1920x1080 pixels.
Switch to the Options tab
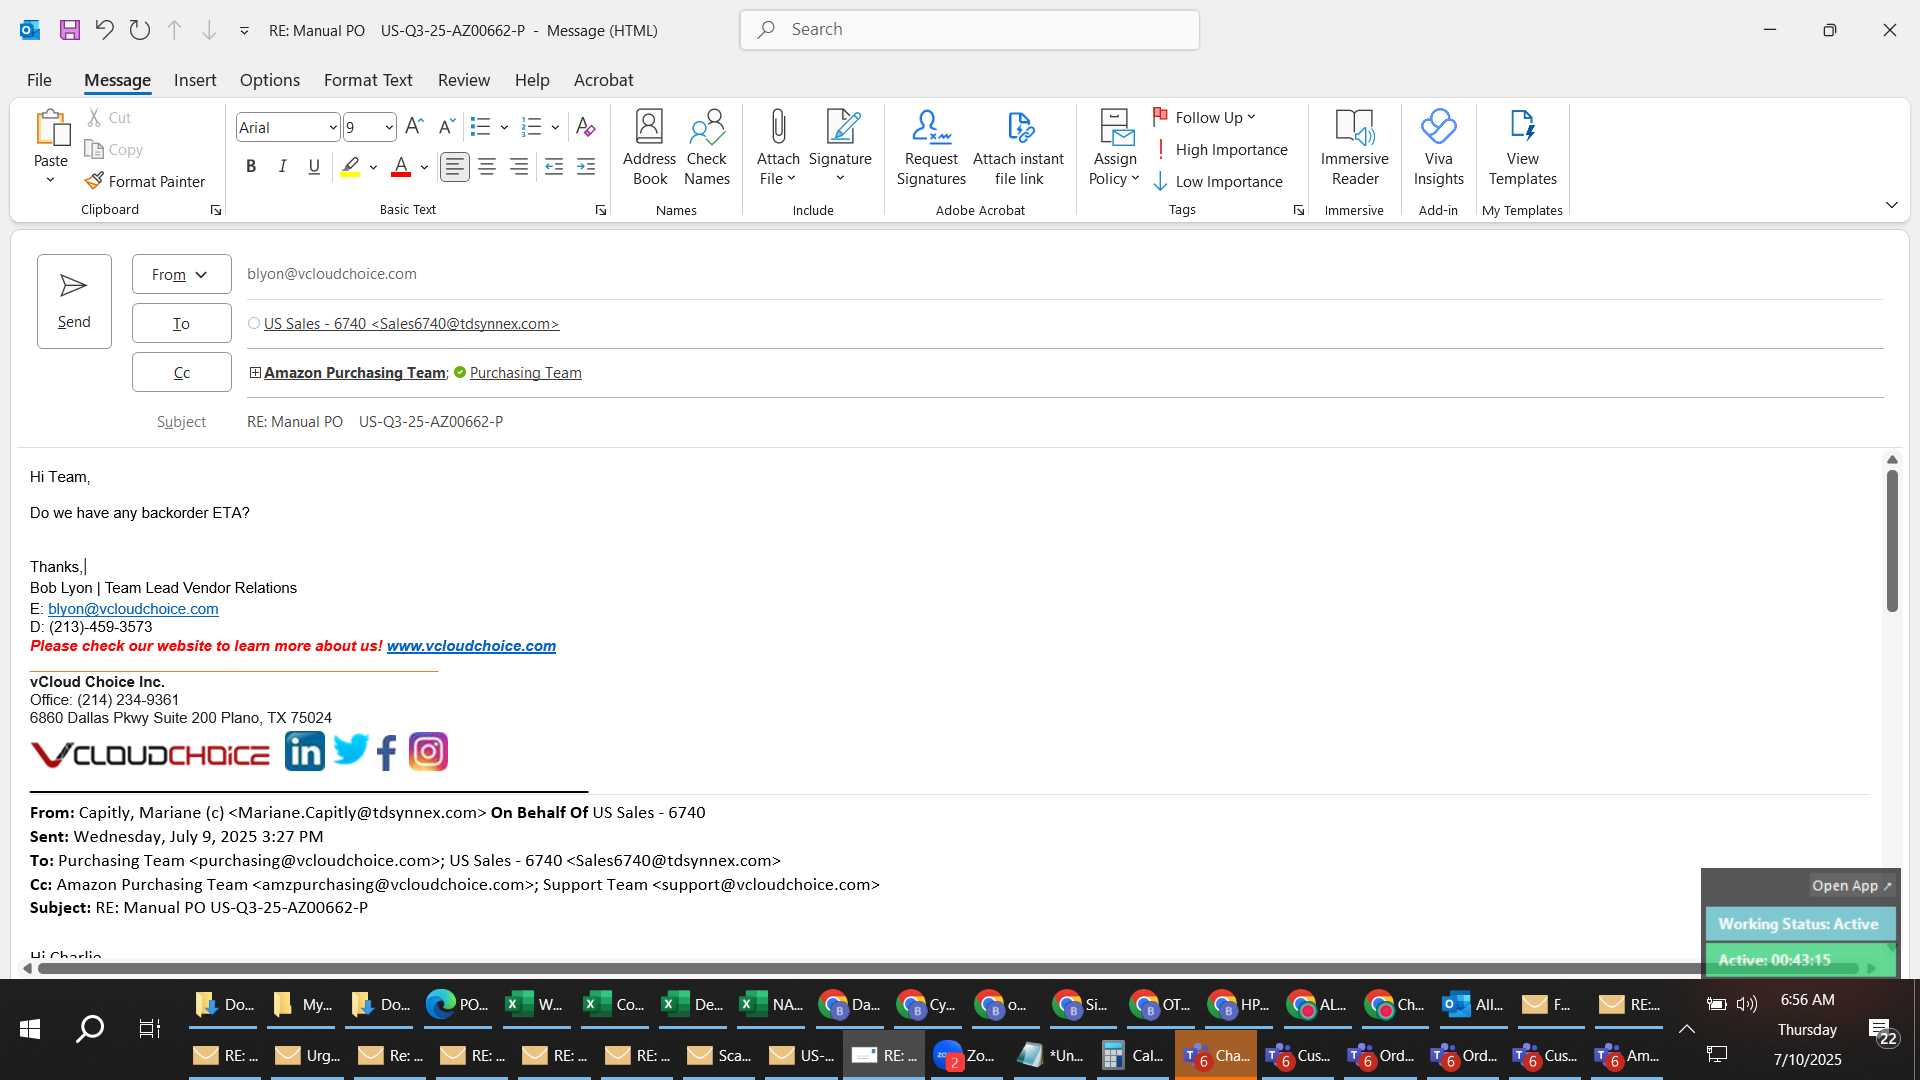tap(269, 80)
